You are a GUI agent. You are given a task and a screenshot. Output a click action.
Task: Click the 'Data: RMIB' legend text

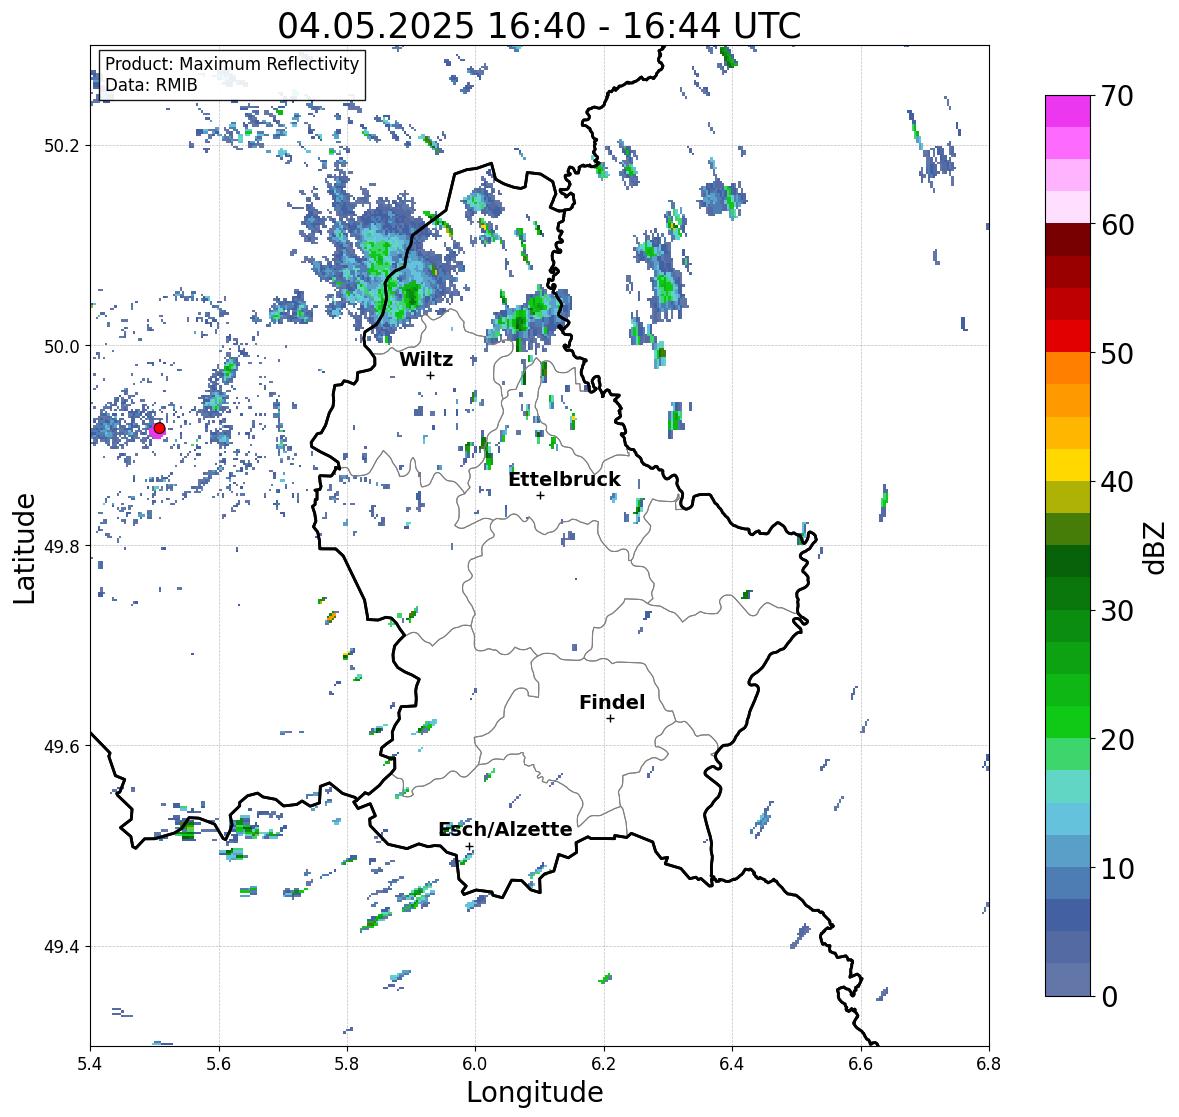click(151, 85)
